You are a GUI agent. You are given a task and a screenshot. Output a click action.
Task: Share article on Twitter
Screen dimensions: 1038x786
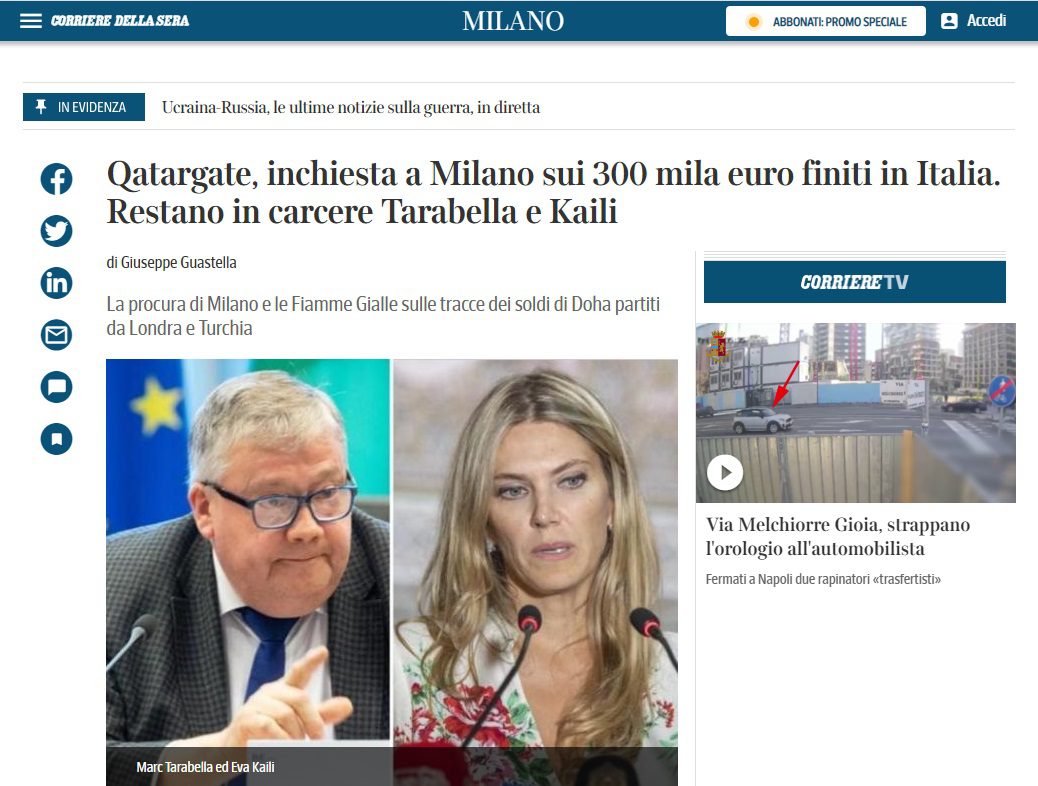tap(56, 231)
